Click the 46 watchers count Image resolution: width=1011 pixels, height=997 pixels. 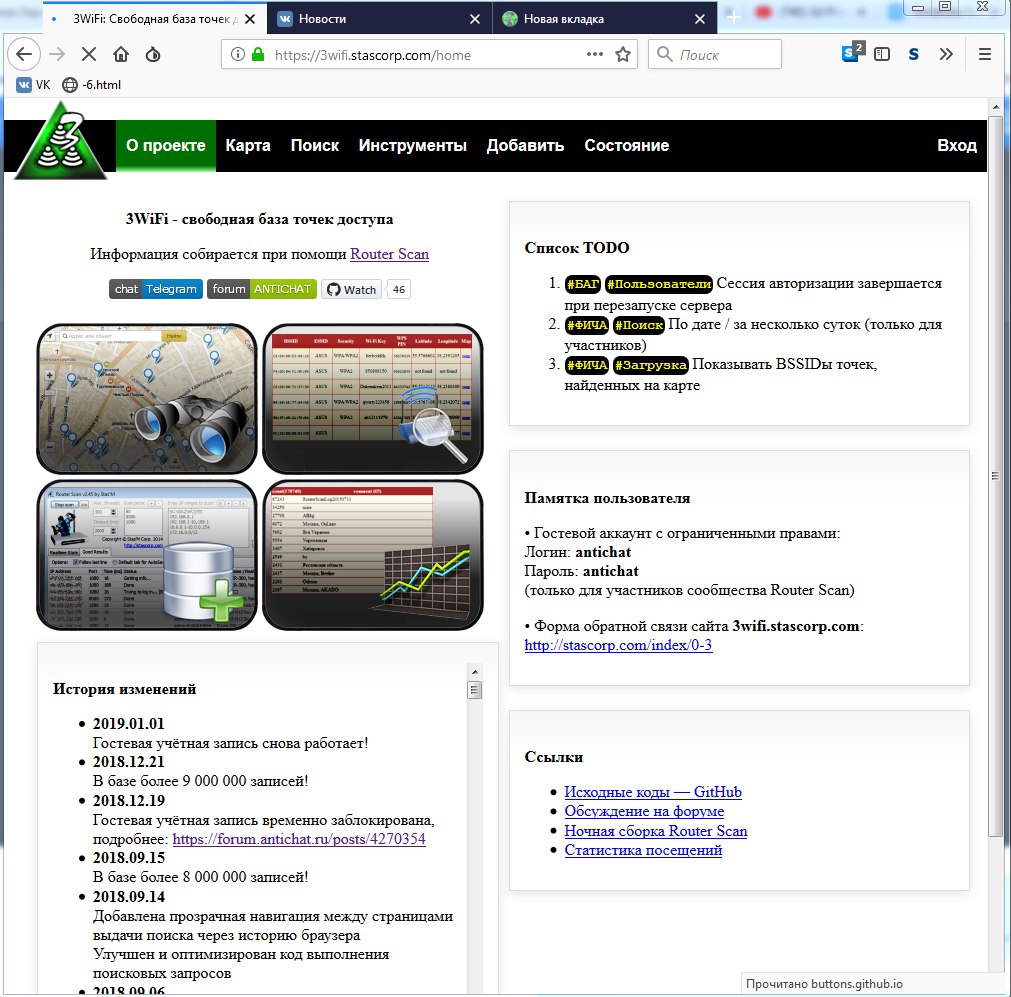[x=399, y=290]
